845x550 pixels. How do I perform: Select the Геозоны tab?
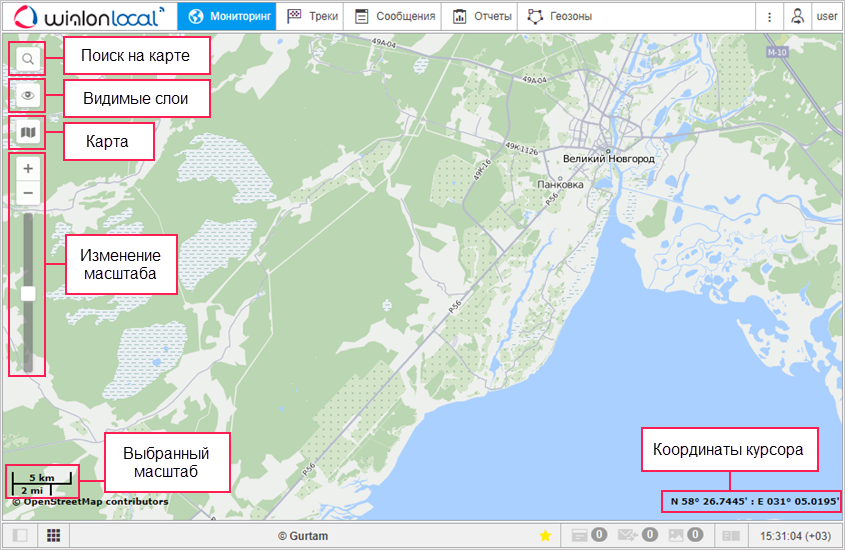pyautogui.click(x=559, y=16)
